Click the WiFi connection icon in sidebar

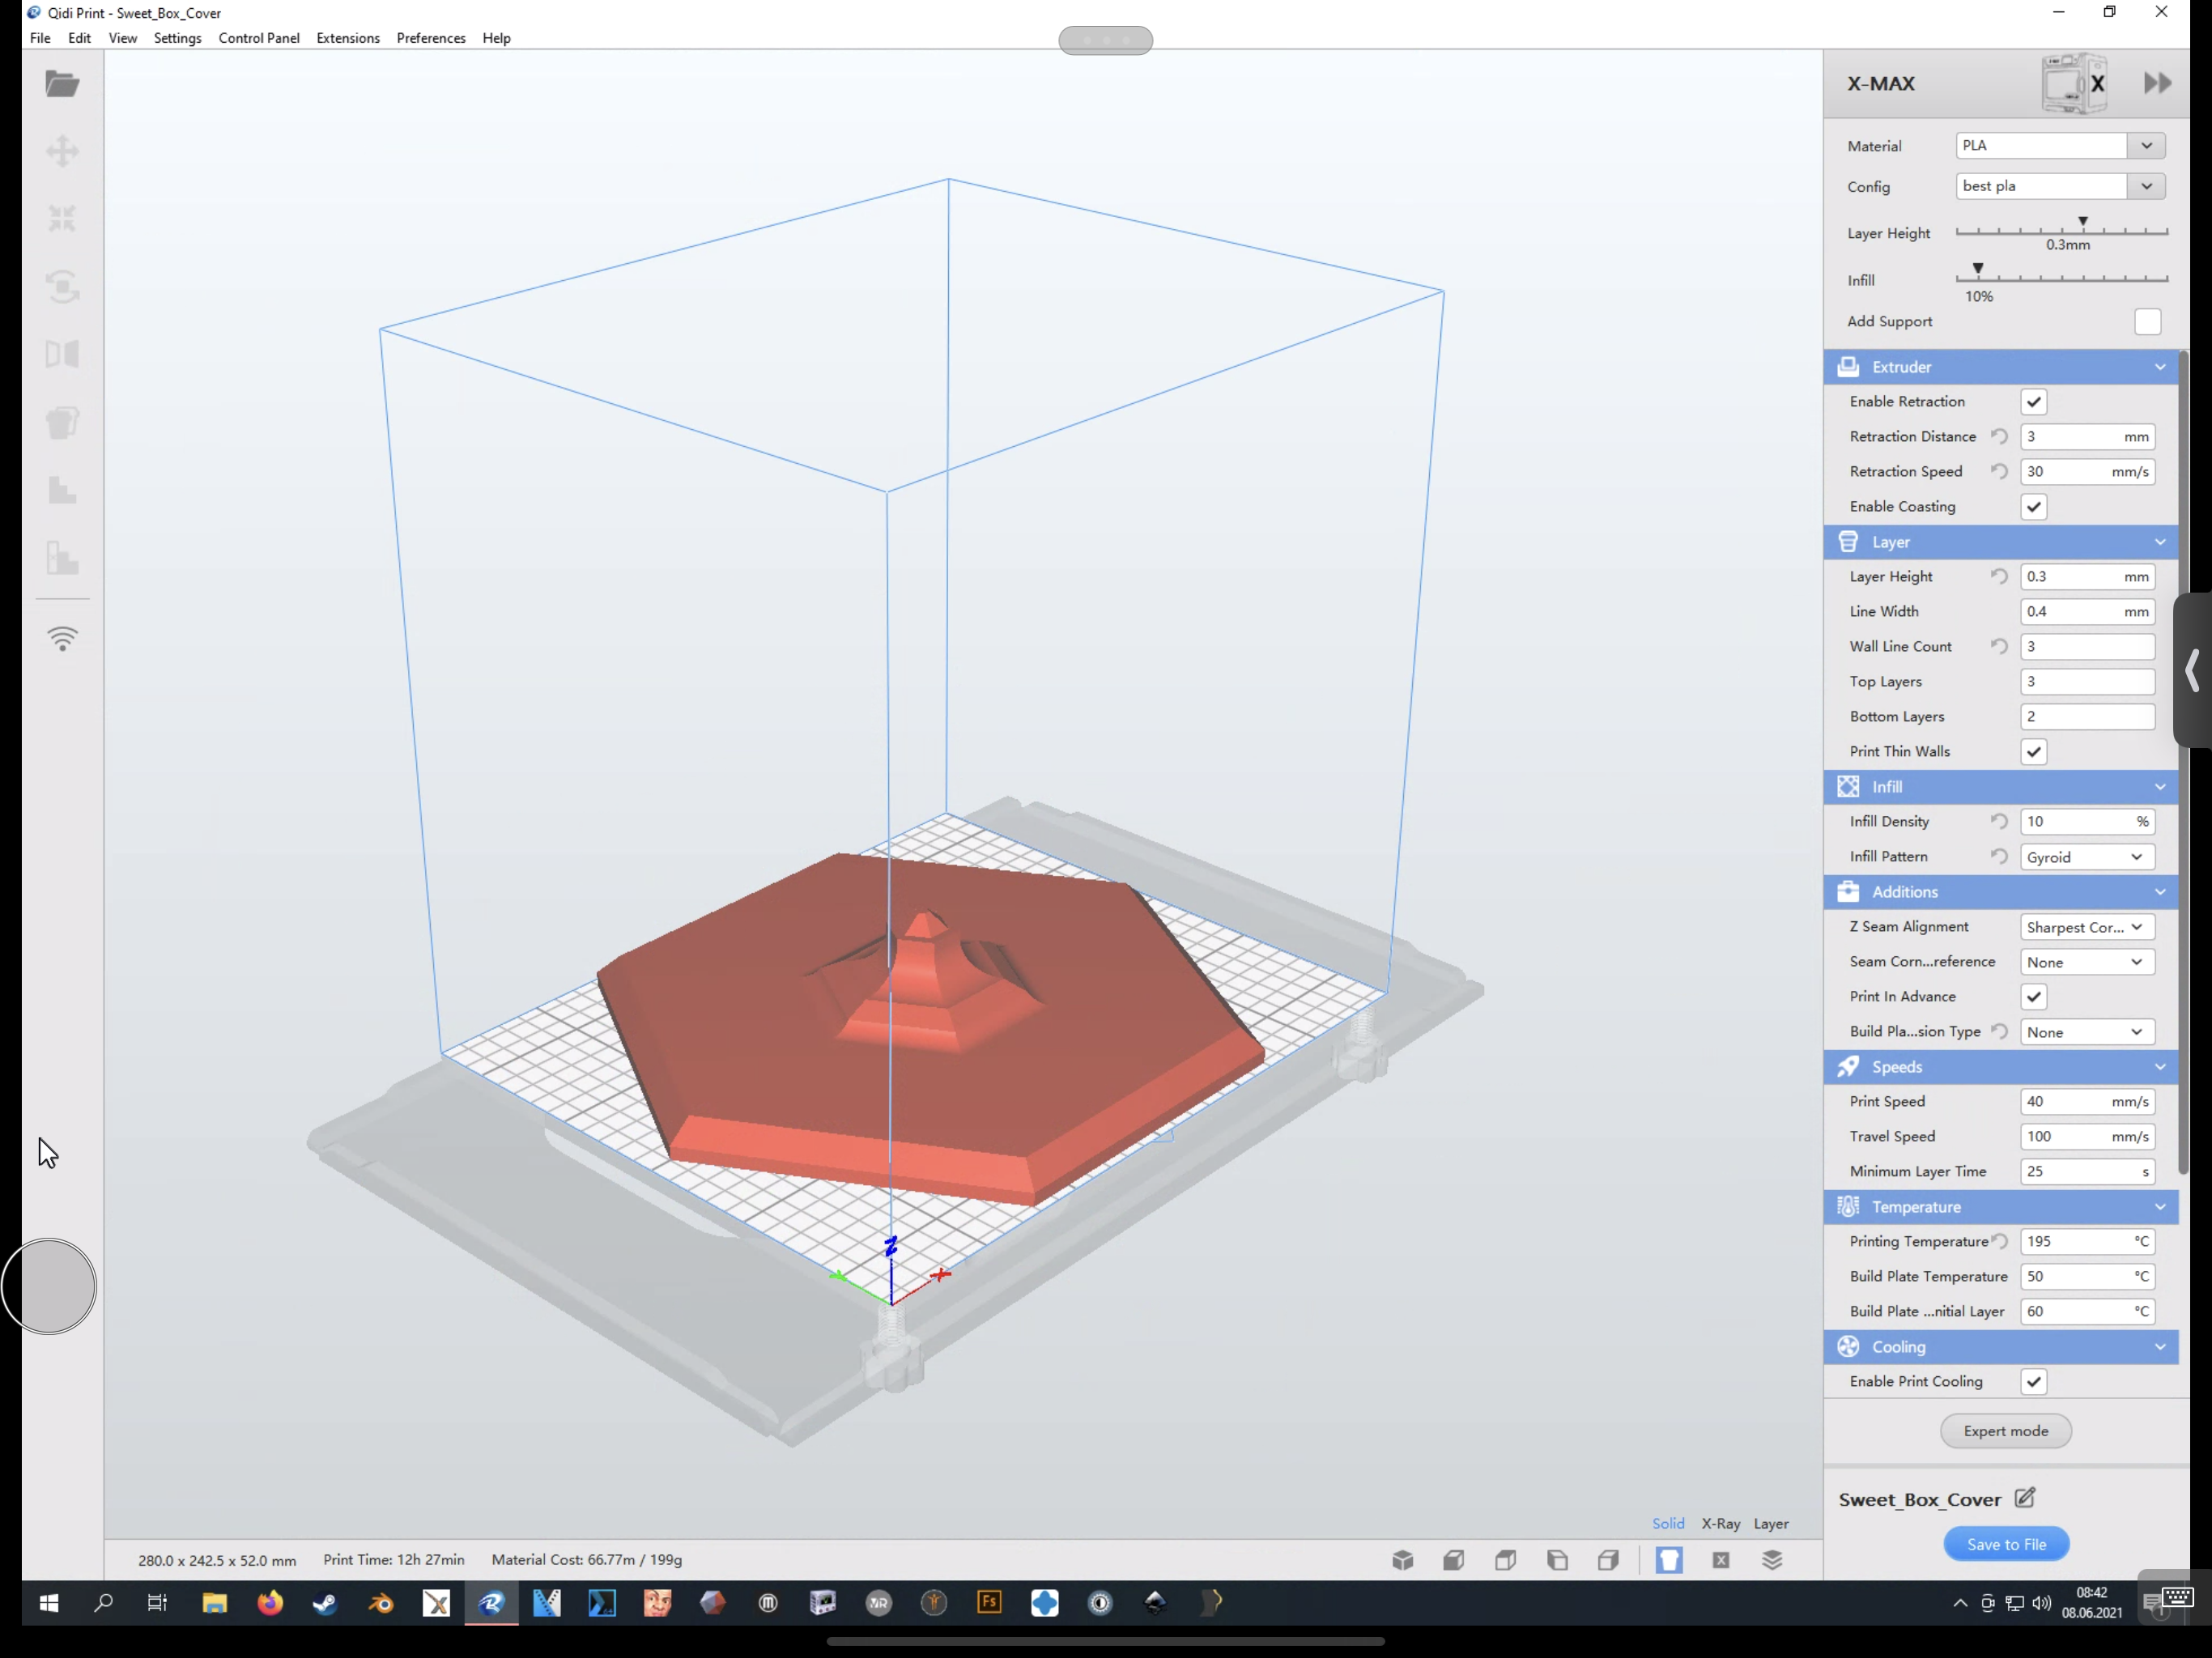(x=62, y=638)
